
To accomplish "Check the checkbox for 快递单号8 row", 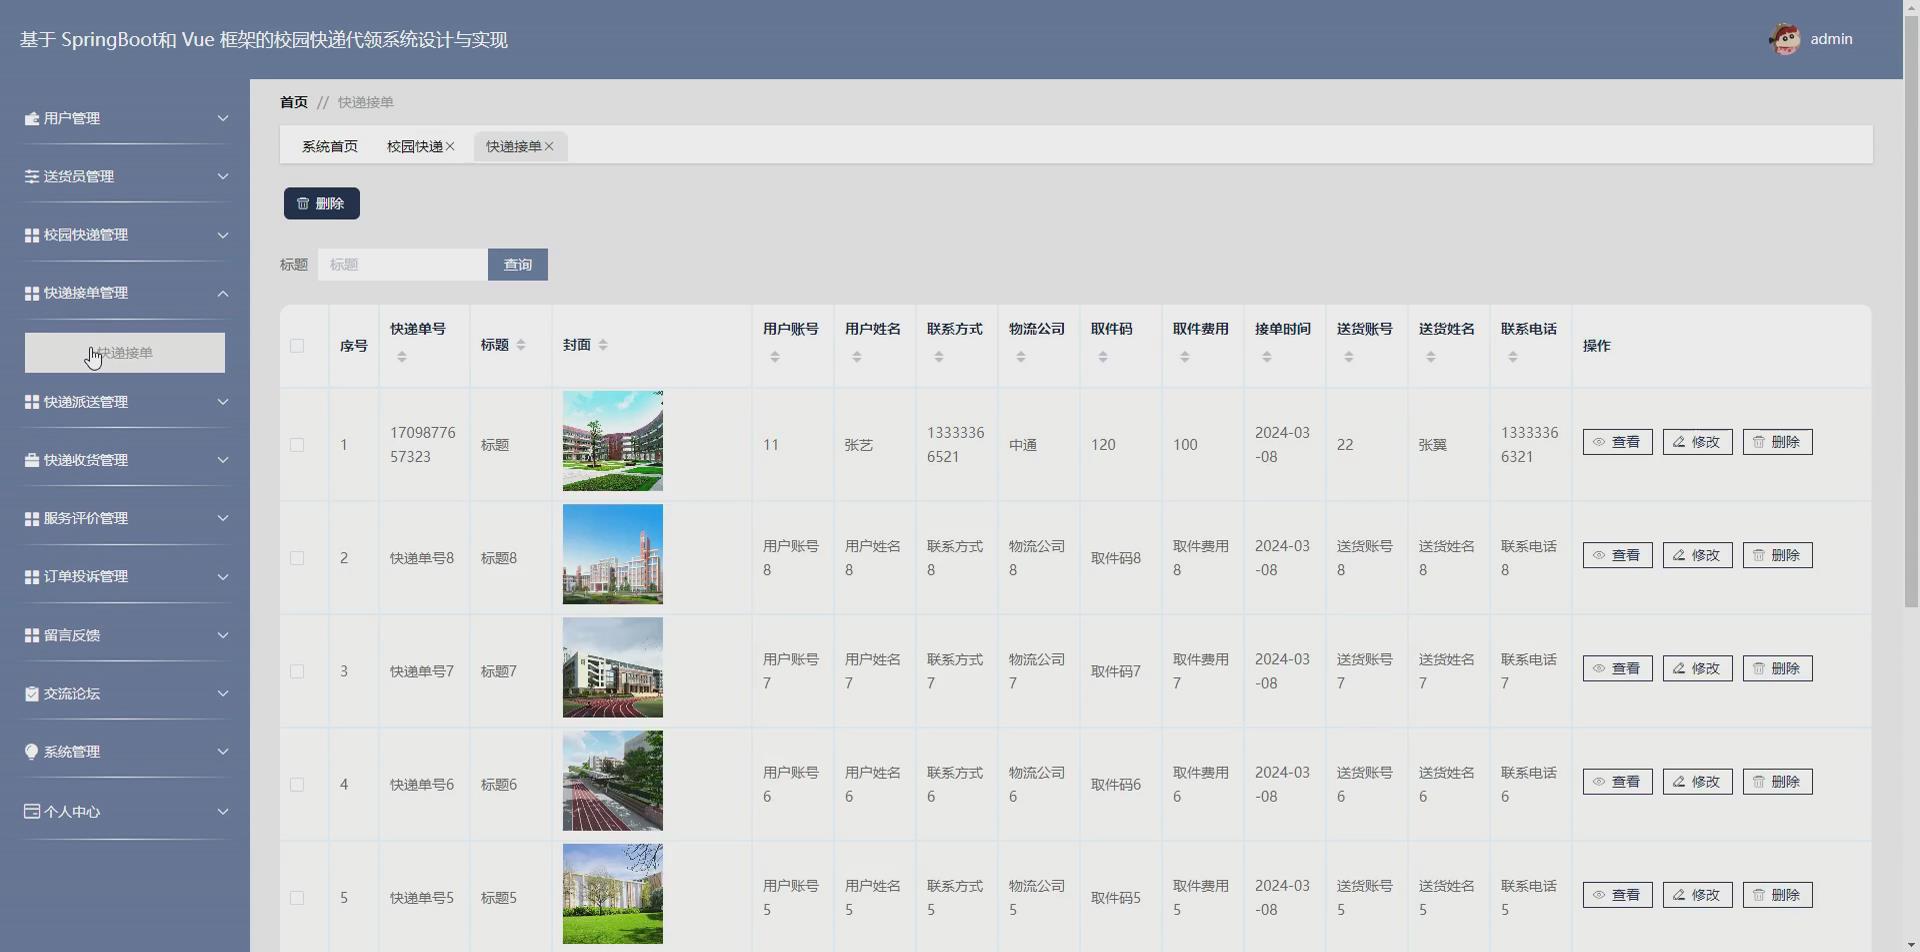I will click(x=297, y=558).
